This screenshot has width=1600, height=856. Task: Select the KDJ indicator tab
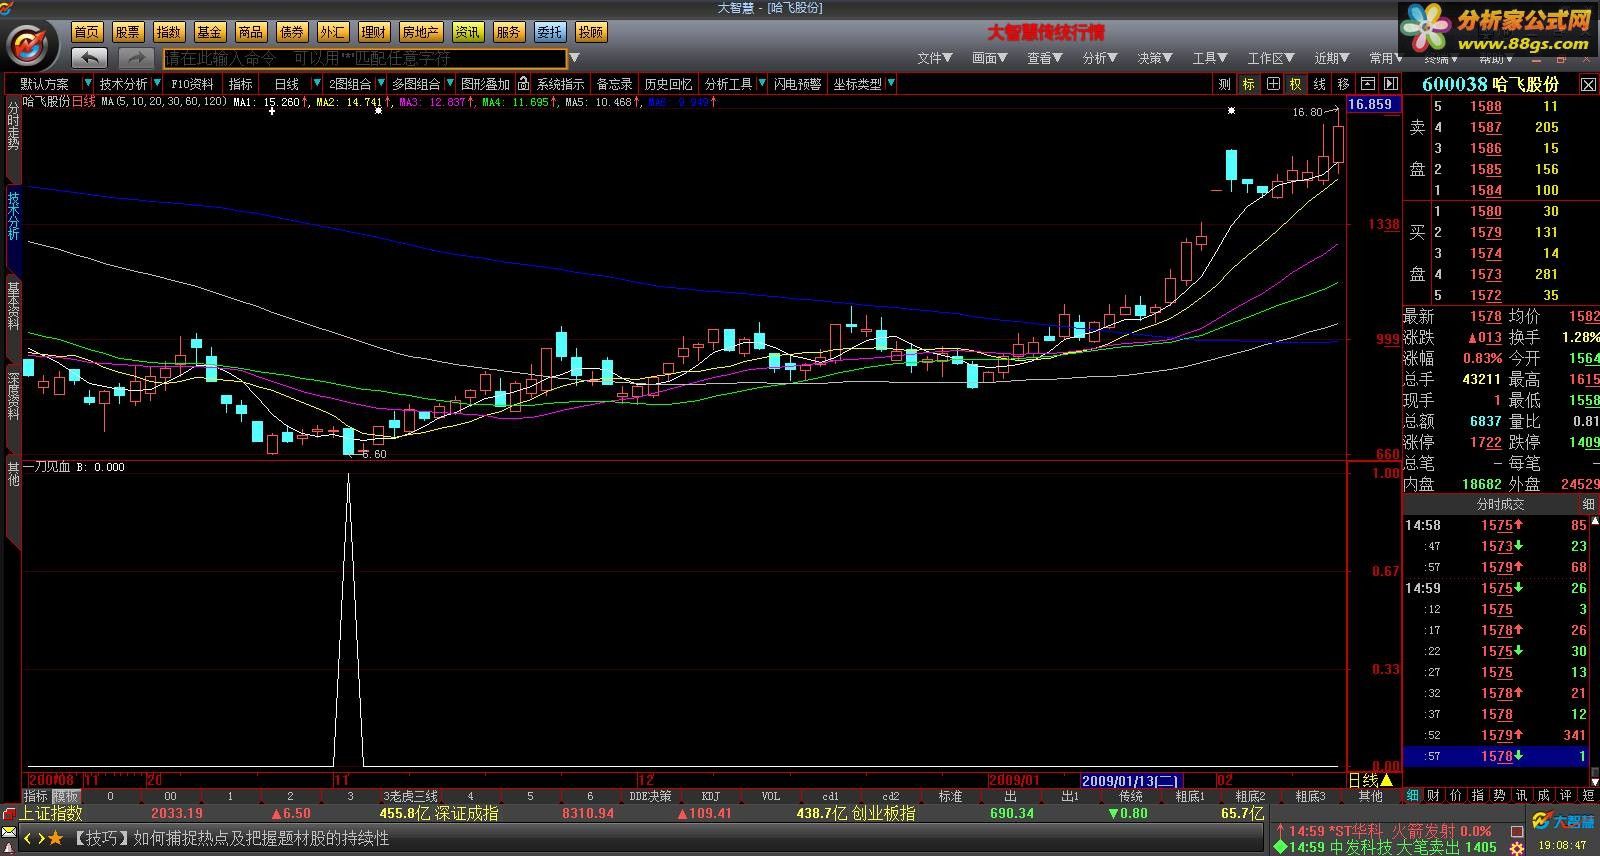click(711, 796)
